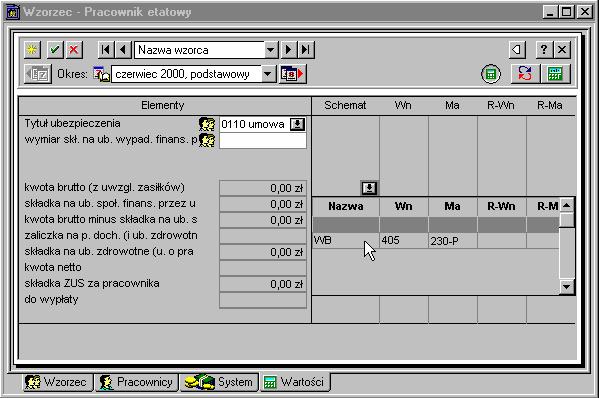Click the Nazwa wzorca combo field
The height and width of the screenshot is (398, 599).
tap(199, 50)
